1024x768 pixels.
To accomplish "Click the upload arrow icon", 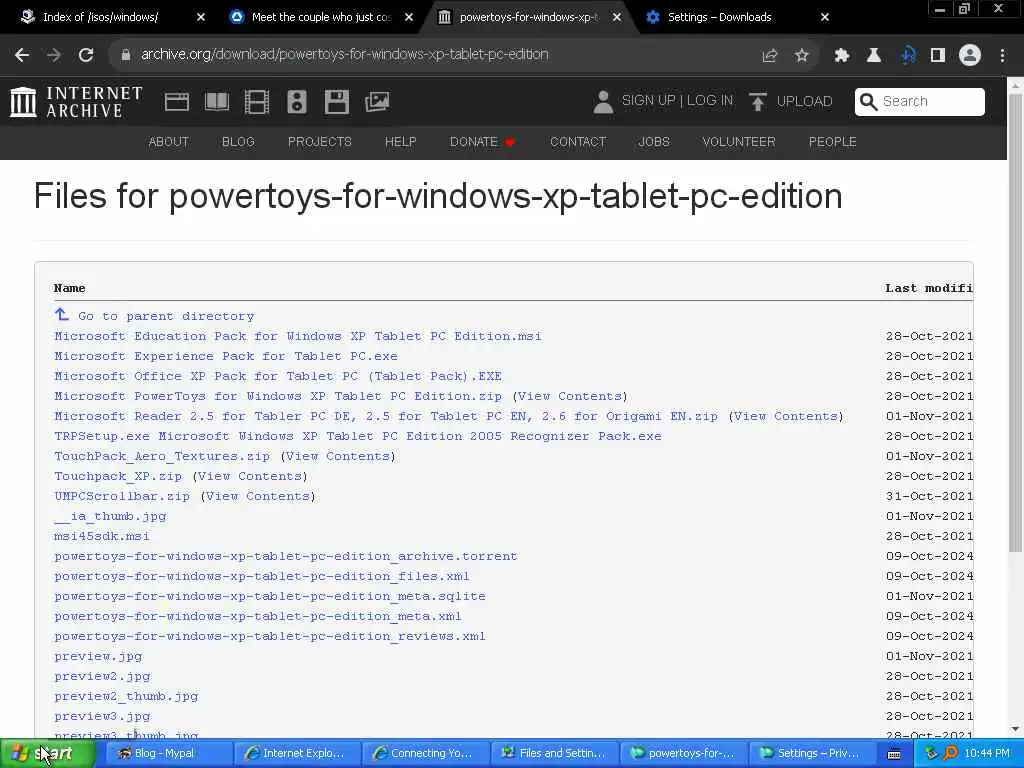I will point(758,102).
